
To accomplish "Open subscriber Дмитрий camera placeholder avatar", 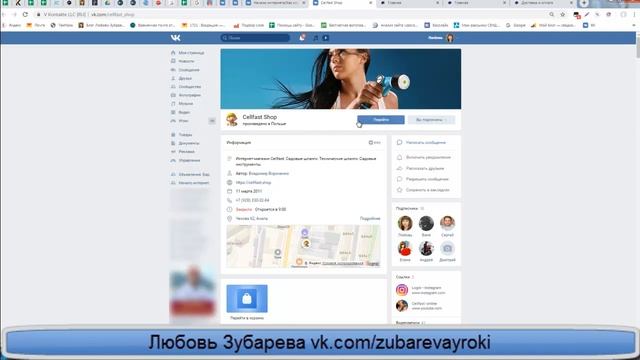I will coord(447,248).
